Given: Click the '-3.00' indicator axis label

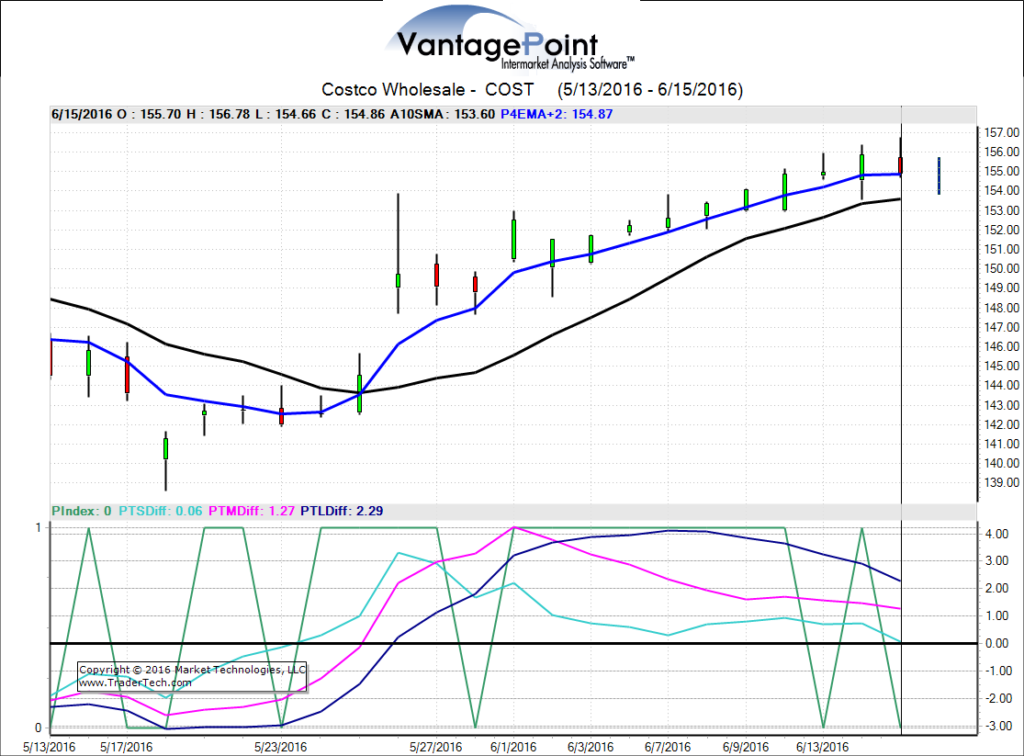Looking at the screenshot, I should 997,726.
